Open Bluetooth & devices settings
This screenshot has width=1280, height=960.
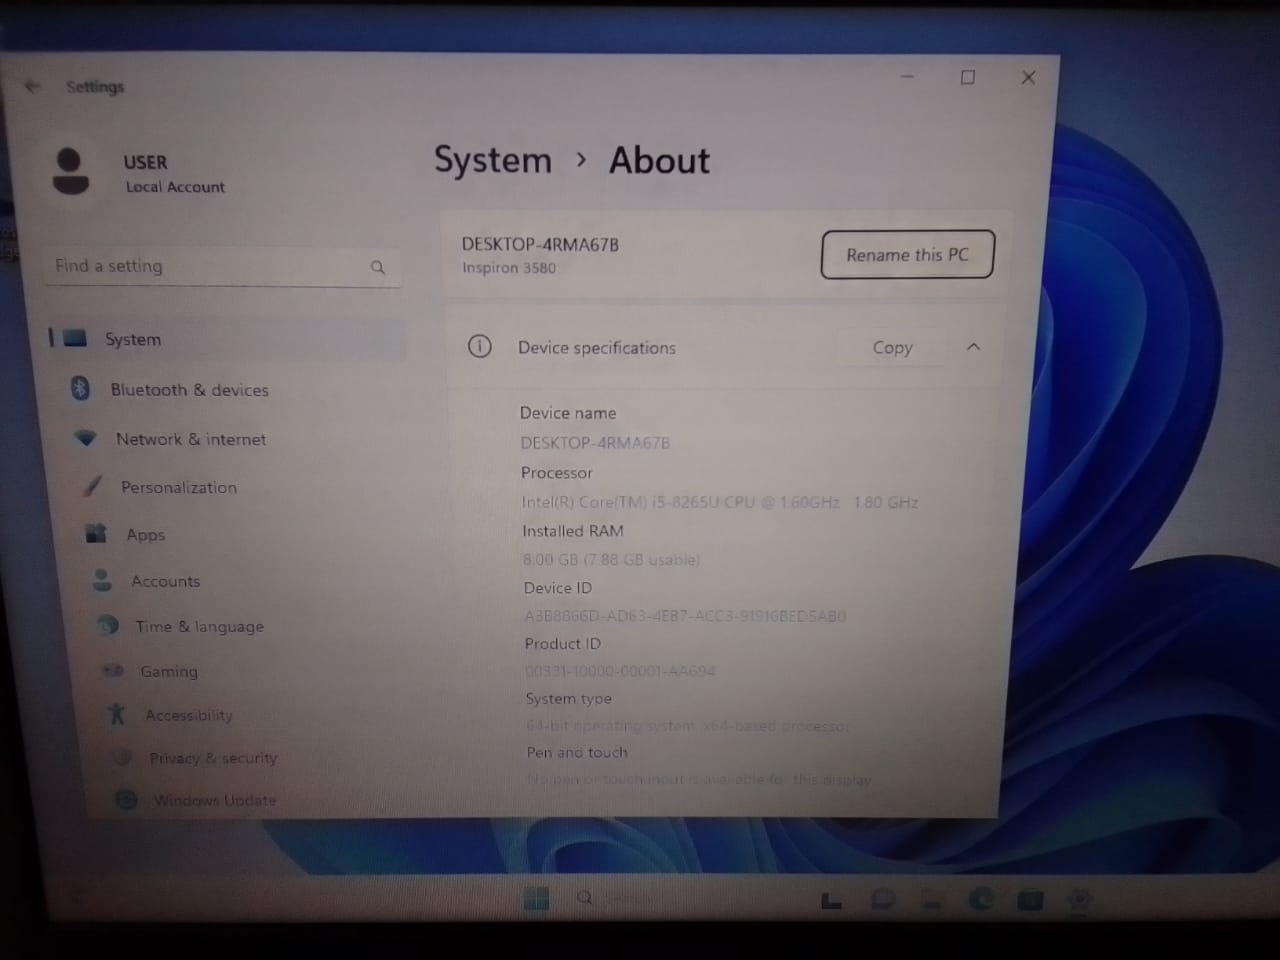pos(189,390)
